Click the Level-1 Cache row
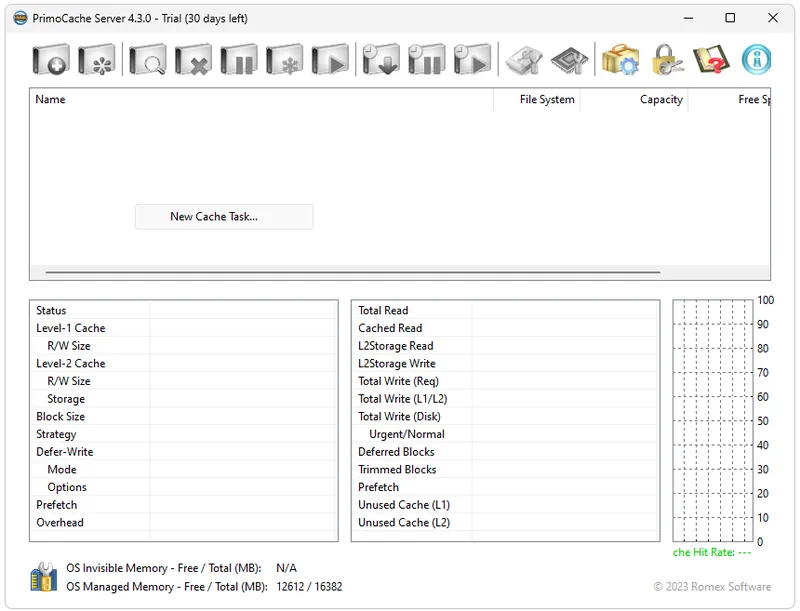This screenshot has height=611, width=800. [x=184, y=328]
